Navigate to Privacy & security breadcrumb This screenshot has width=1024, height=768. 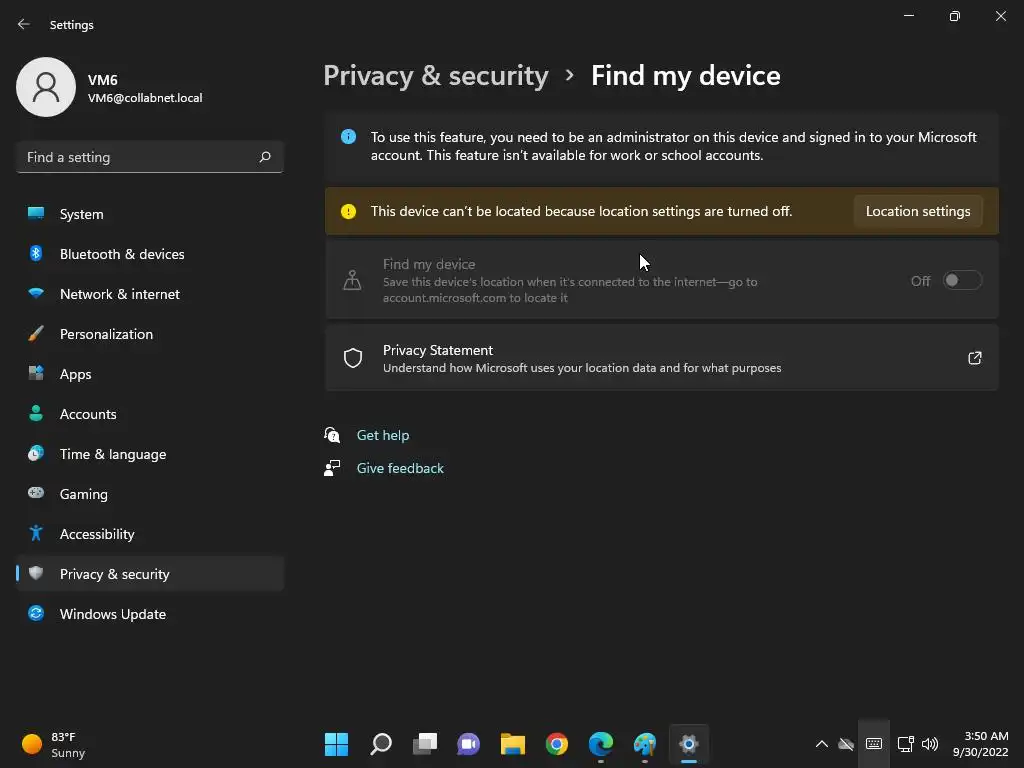(x=436, y=76)
